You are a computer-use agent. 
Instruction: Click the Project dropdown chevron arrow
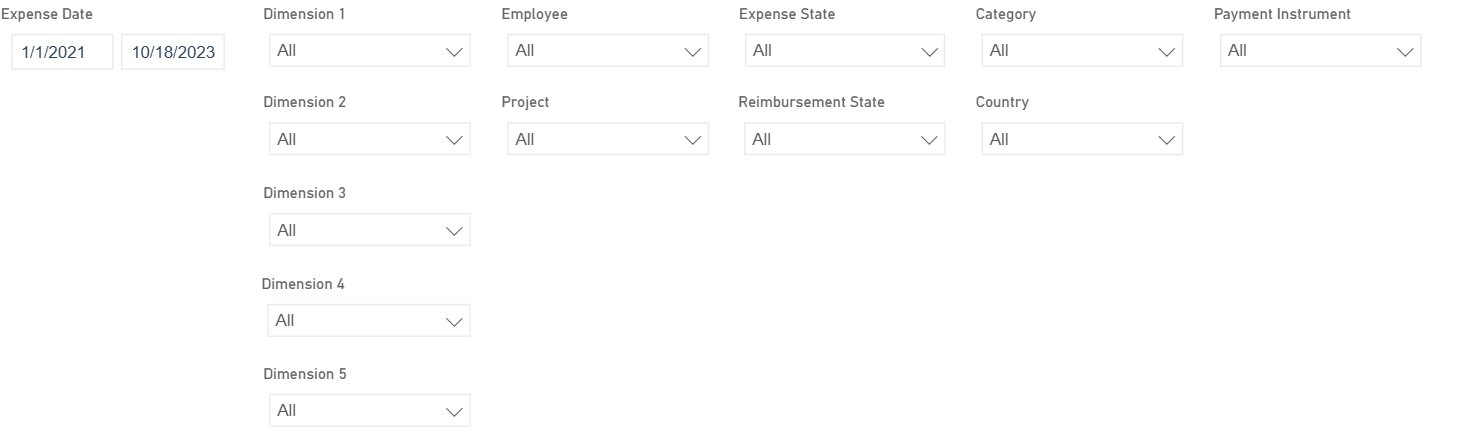coord(693,140)
